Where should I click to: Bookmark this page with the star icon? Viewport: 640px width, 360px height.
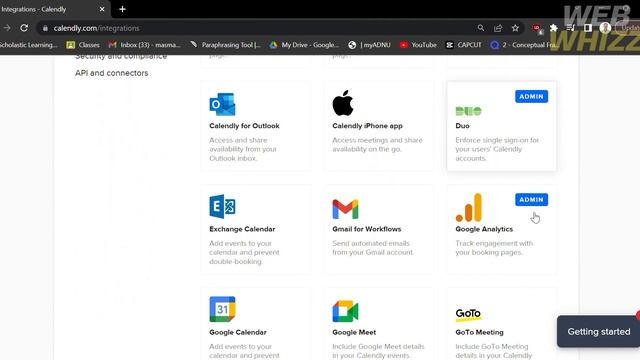[x=515, y=28]
